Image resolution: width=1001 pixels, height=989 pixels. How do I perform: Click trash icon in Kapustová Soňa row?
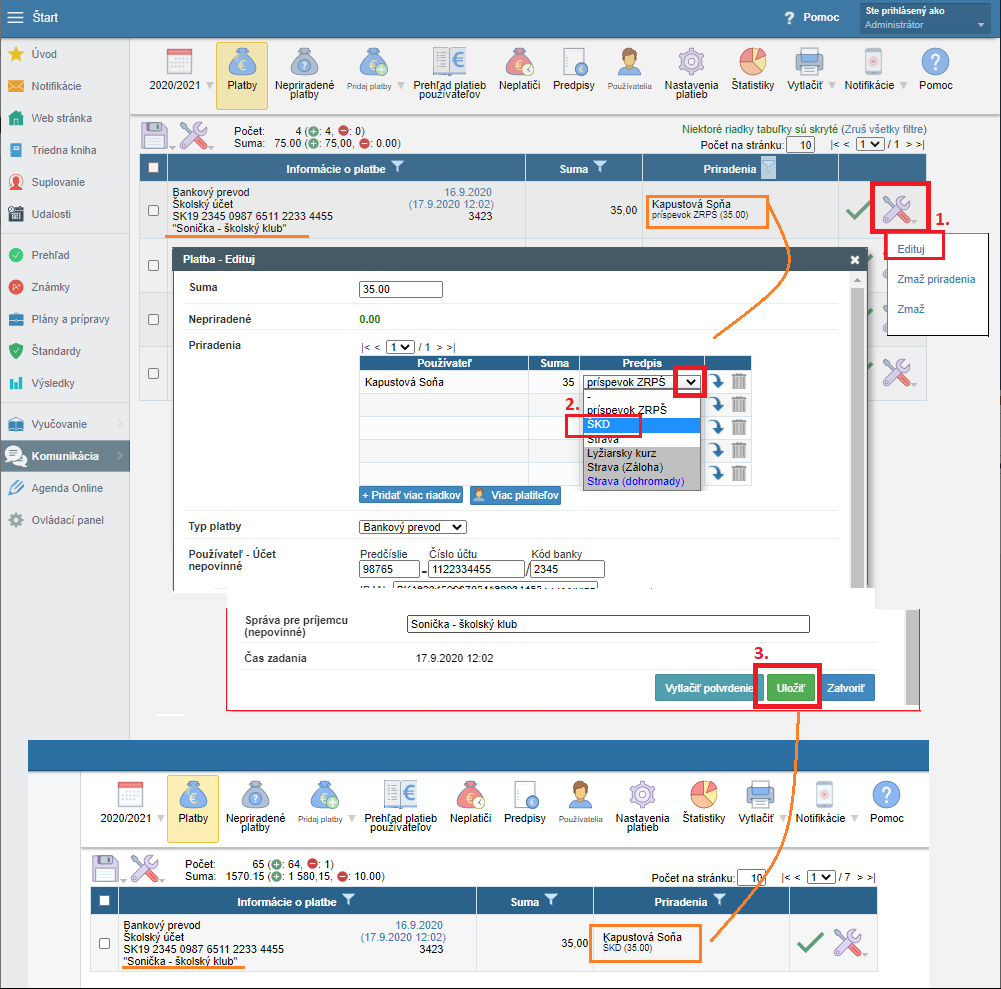tap(739, 381)
